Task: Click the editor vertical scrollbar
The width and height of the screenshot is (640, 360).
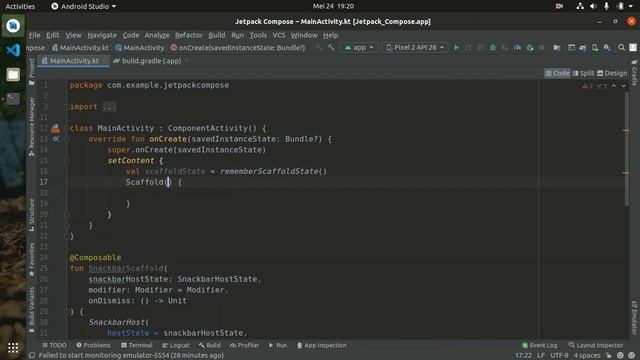Action: click(x=627, y=149)
